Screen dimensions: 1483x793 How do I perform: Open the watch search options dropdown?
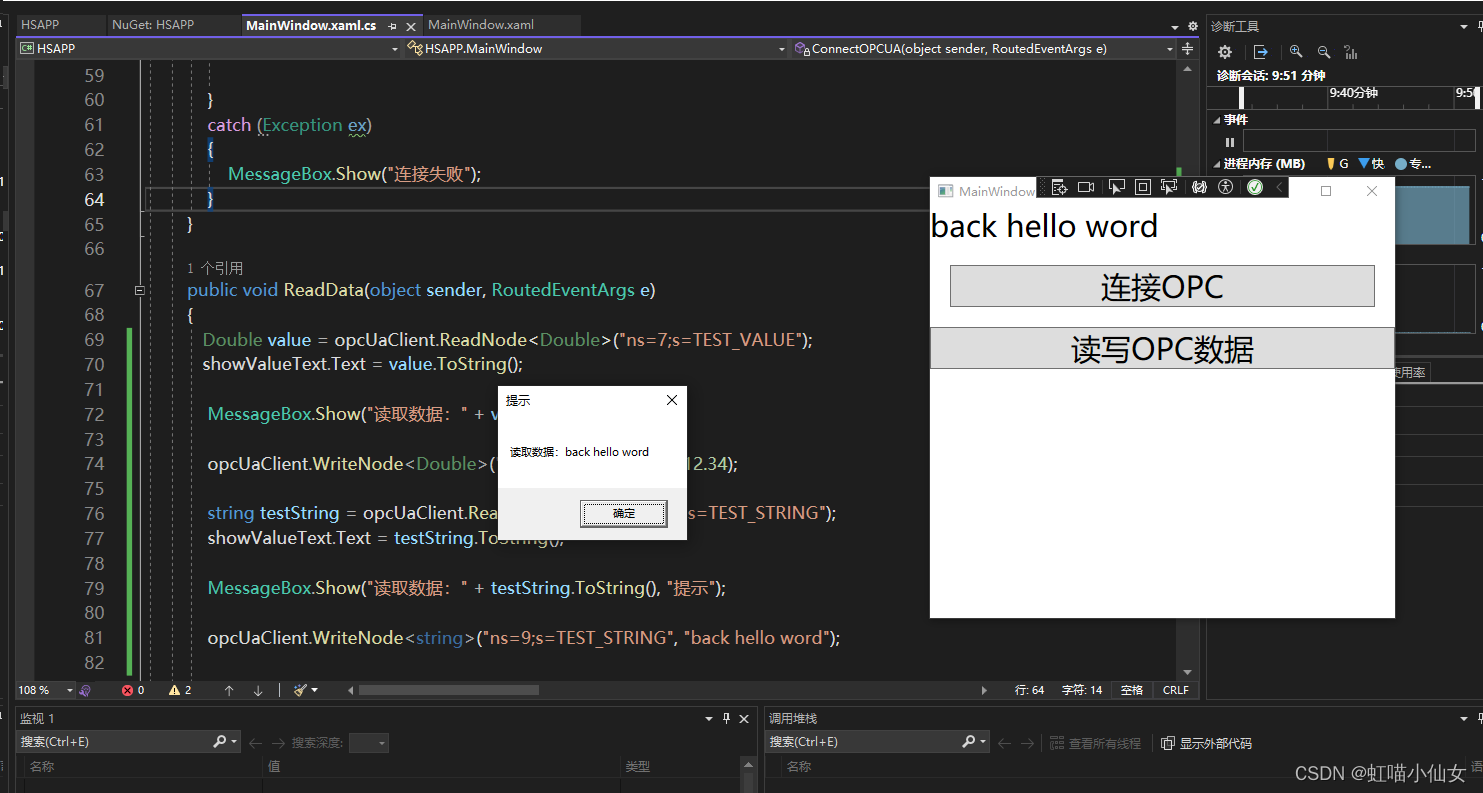point(234,742)
